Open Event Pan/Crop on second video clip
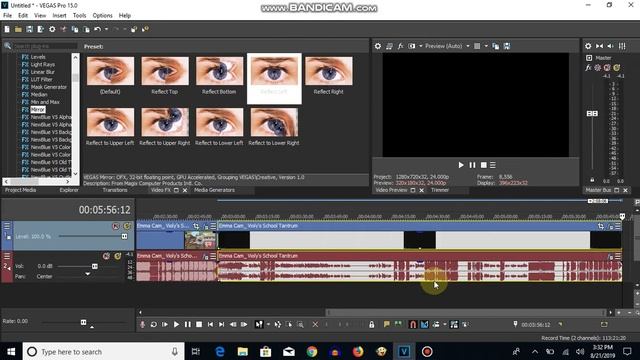Screen dimensions: 640x360 coord(601,226)
